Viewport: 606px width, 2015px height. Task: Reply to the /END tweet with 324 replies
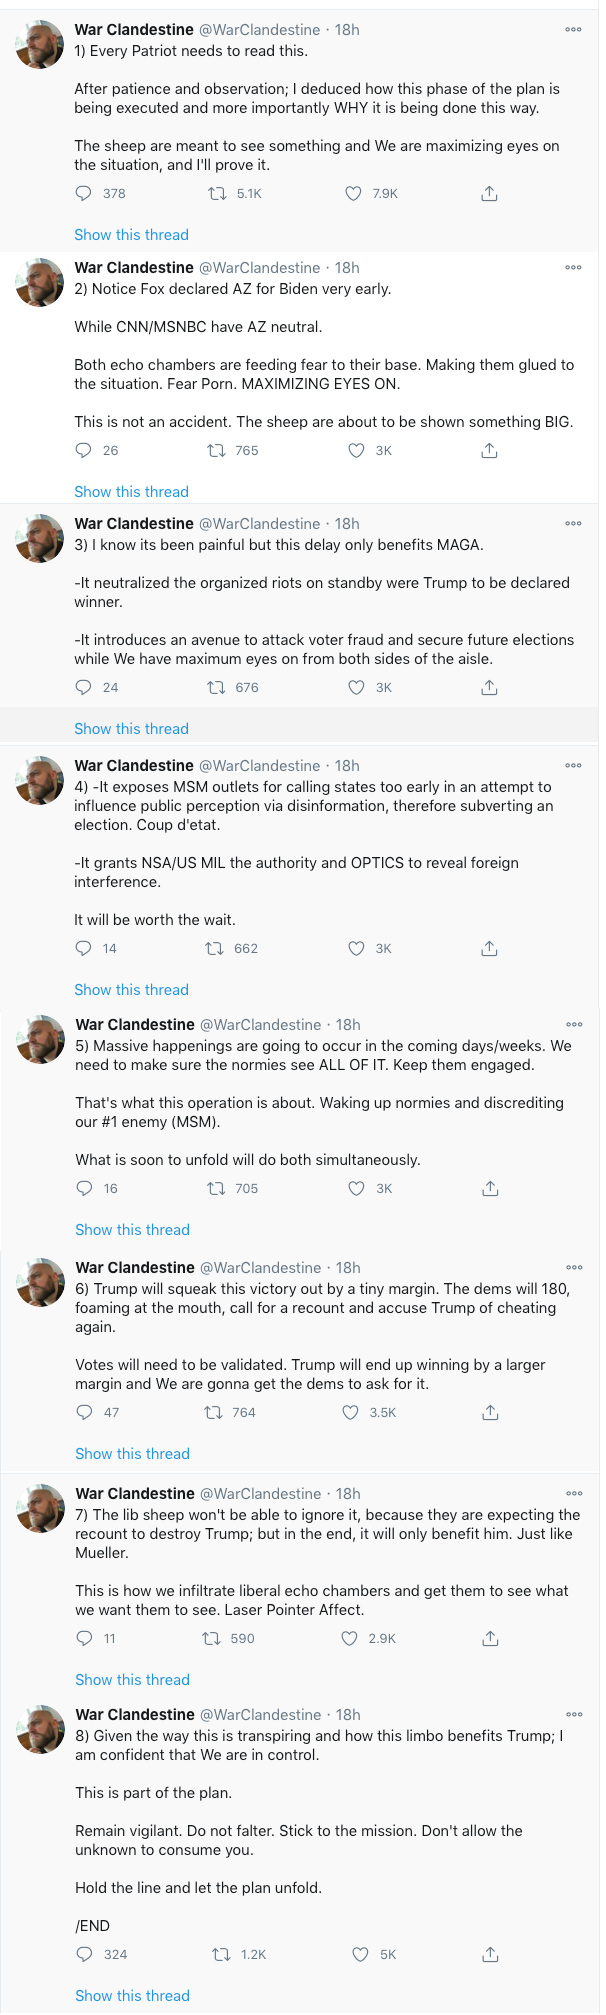coord(85,1954)
